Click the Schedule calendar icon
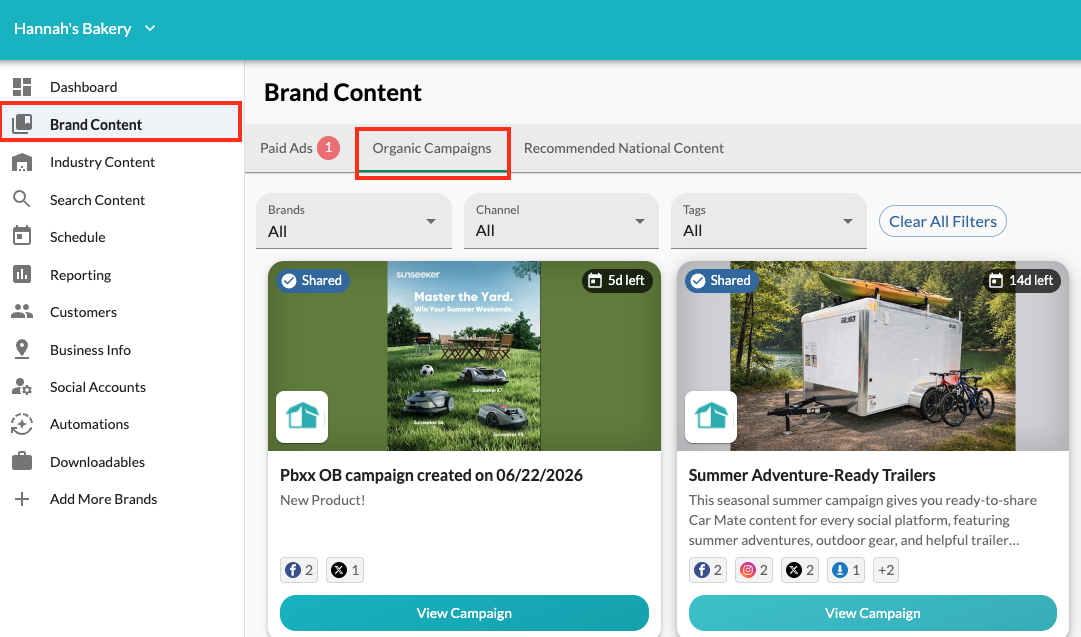The height and width of the screenshot is (637, 1081). tap(22, 236)
